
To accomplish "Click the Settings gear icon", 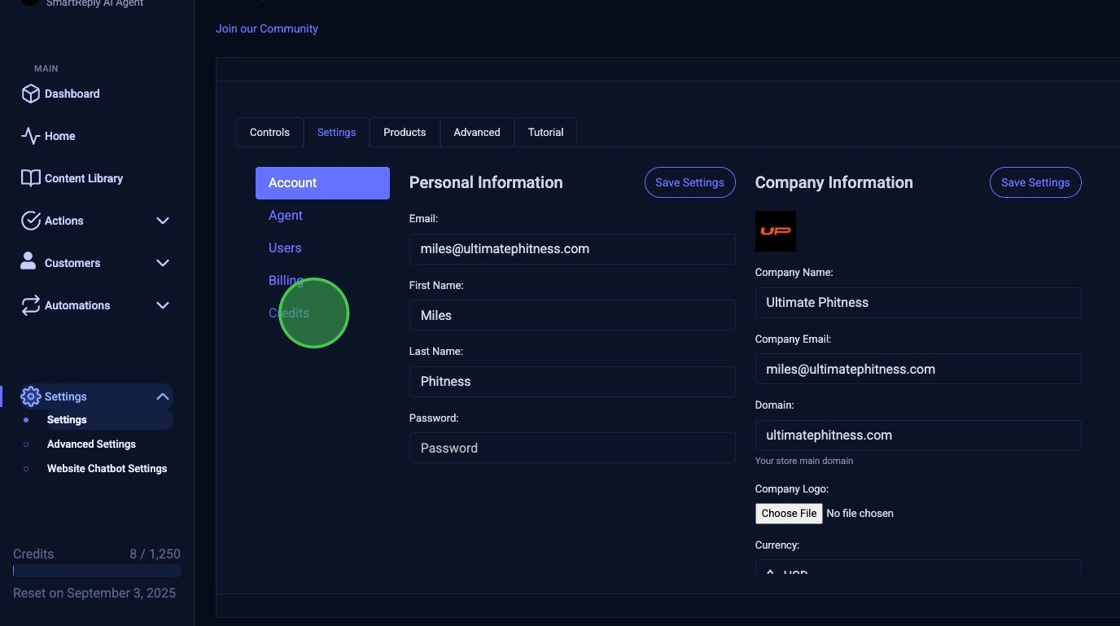I will coord(30,397).
